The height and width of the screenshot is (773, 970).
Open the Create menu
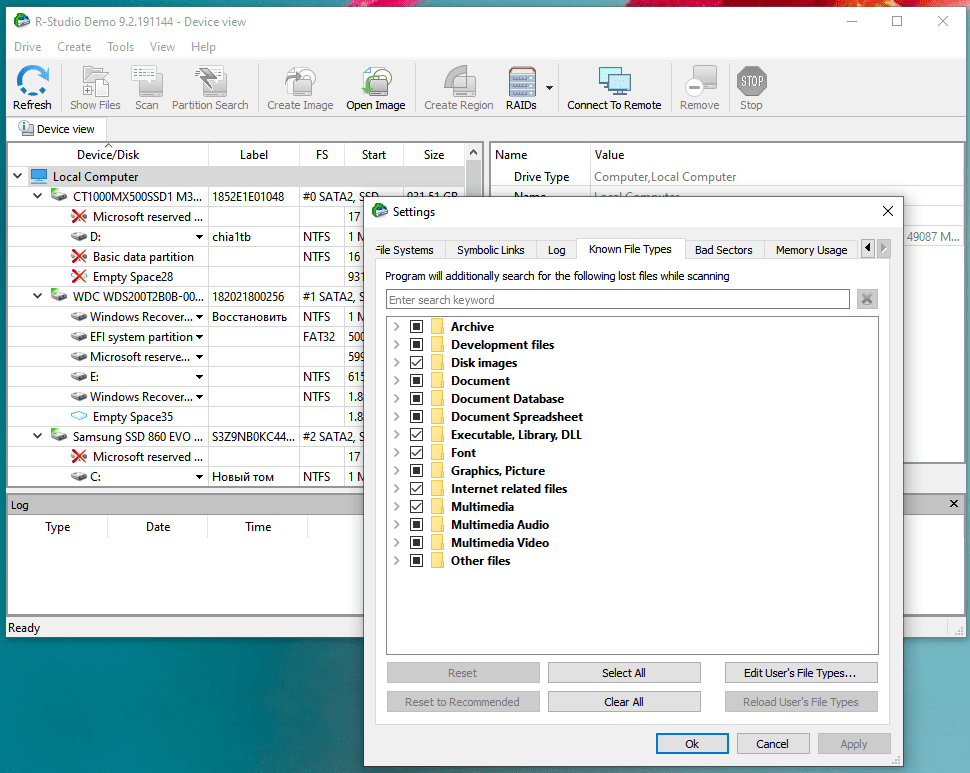tap(74, 47)
